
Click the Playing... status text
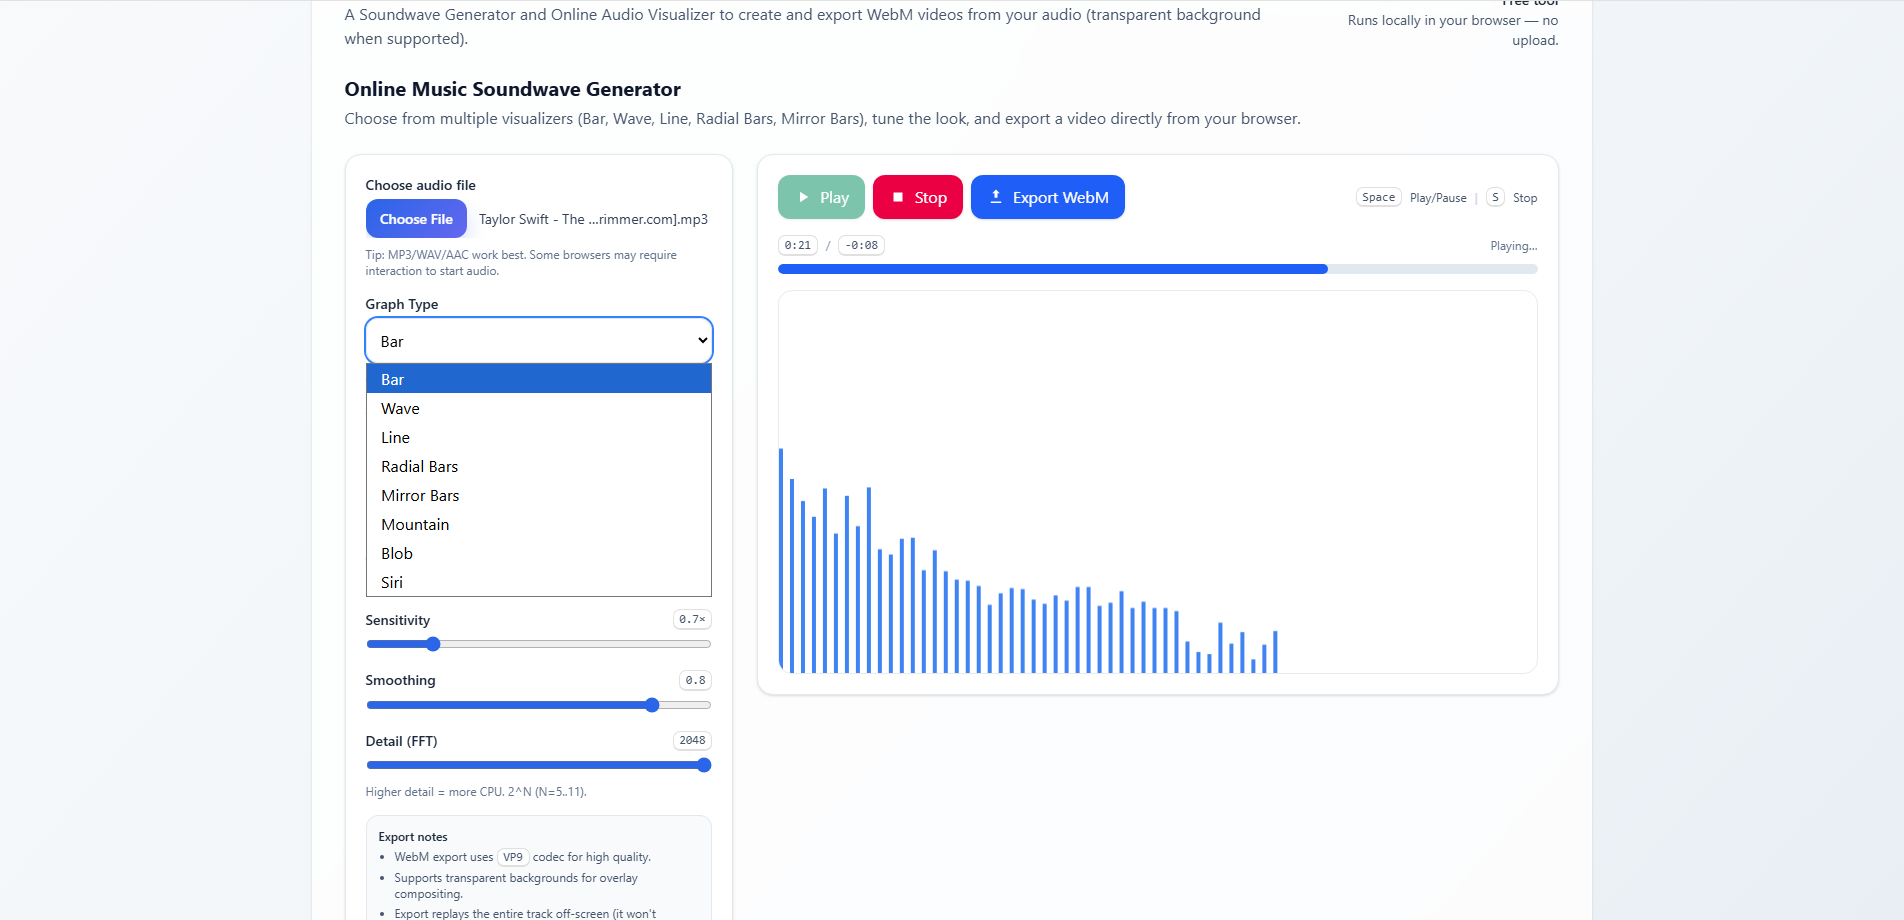(1514, 246)
